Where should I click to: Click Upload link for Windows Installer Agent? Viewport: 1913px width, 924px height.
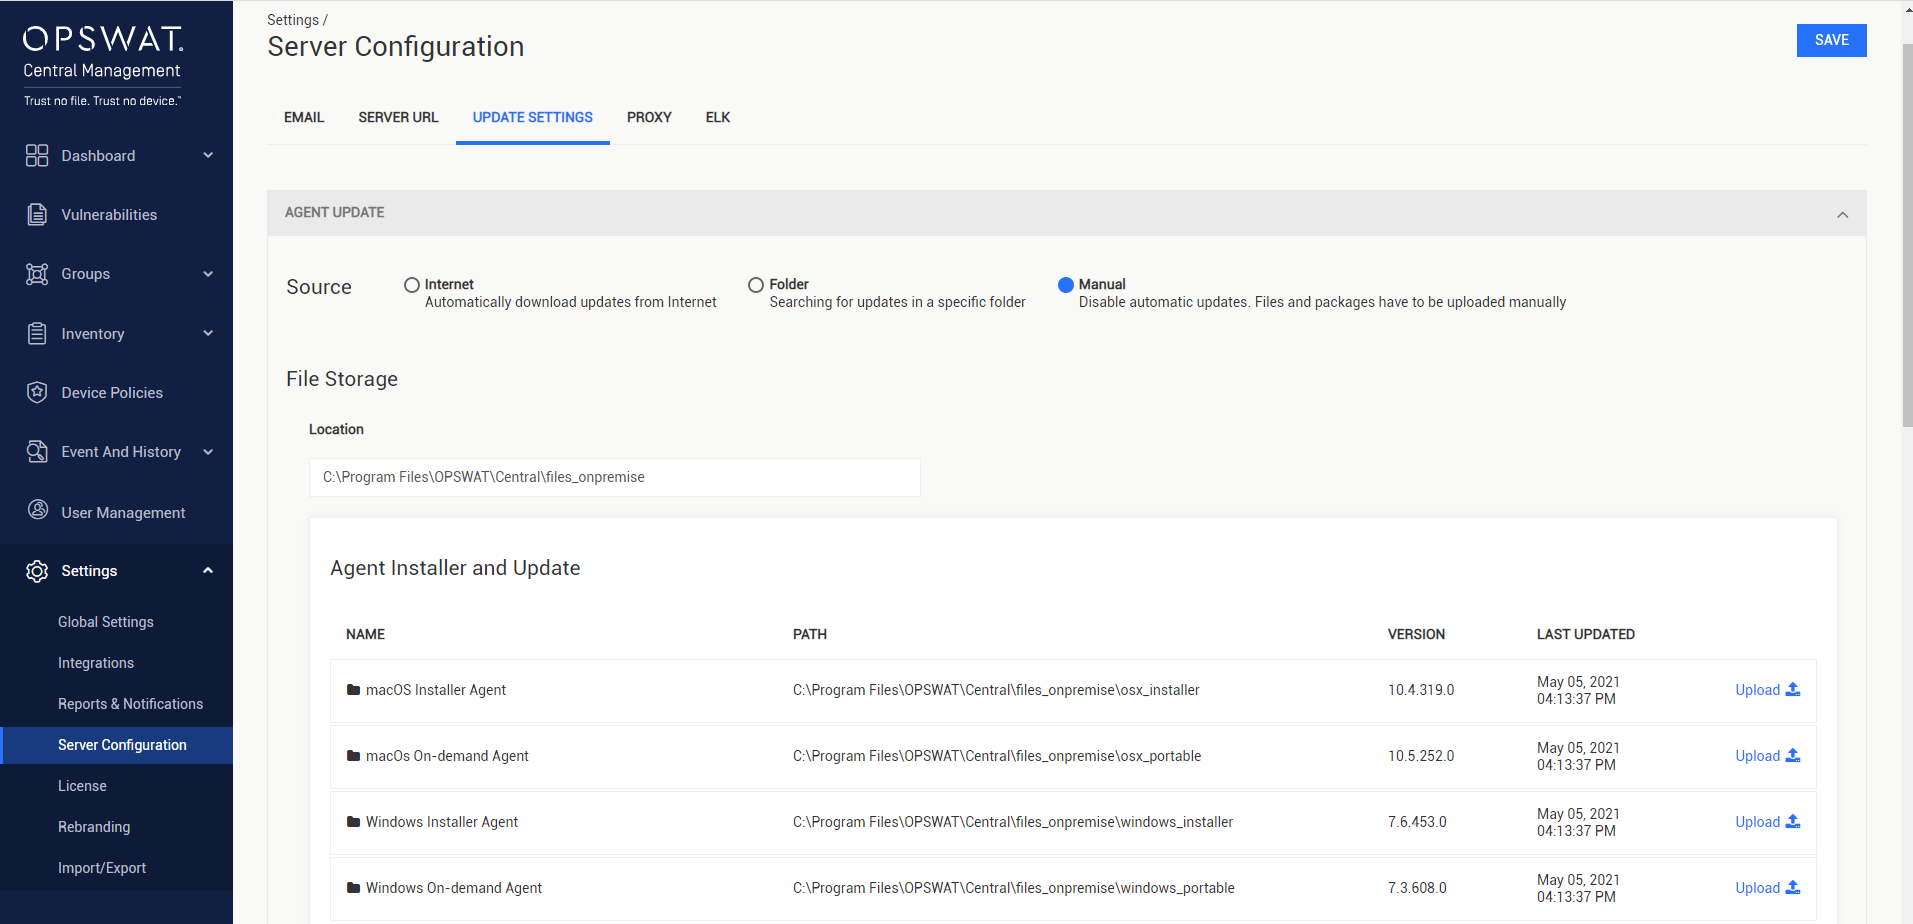tap(1757, 822)
